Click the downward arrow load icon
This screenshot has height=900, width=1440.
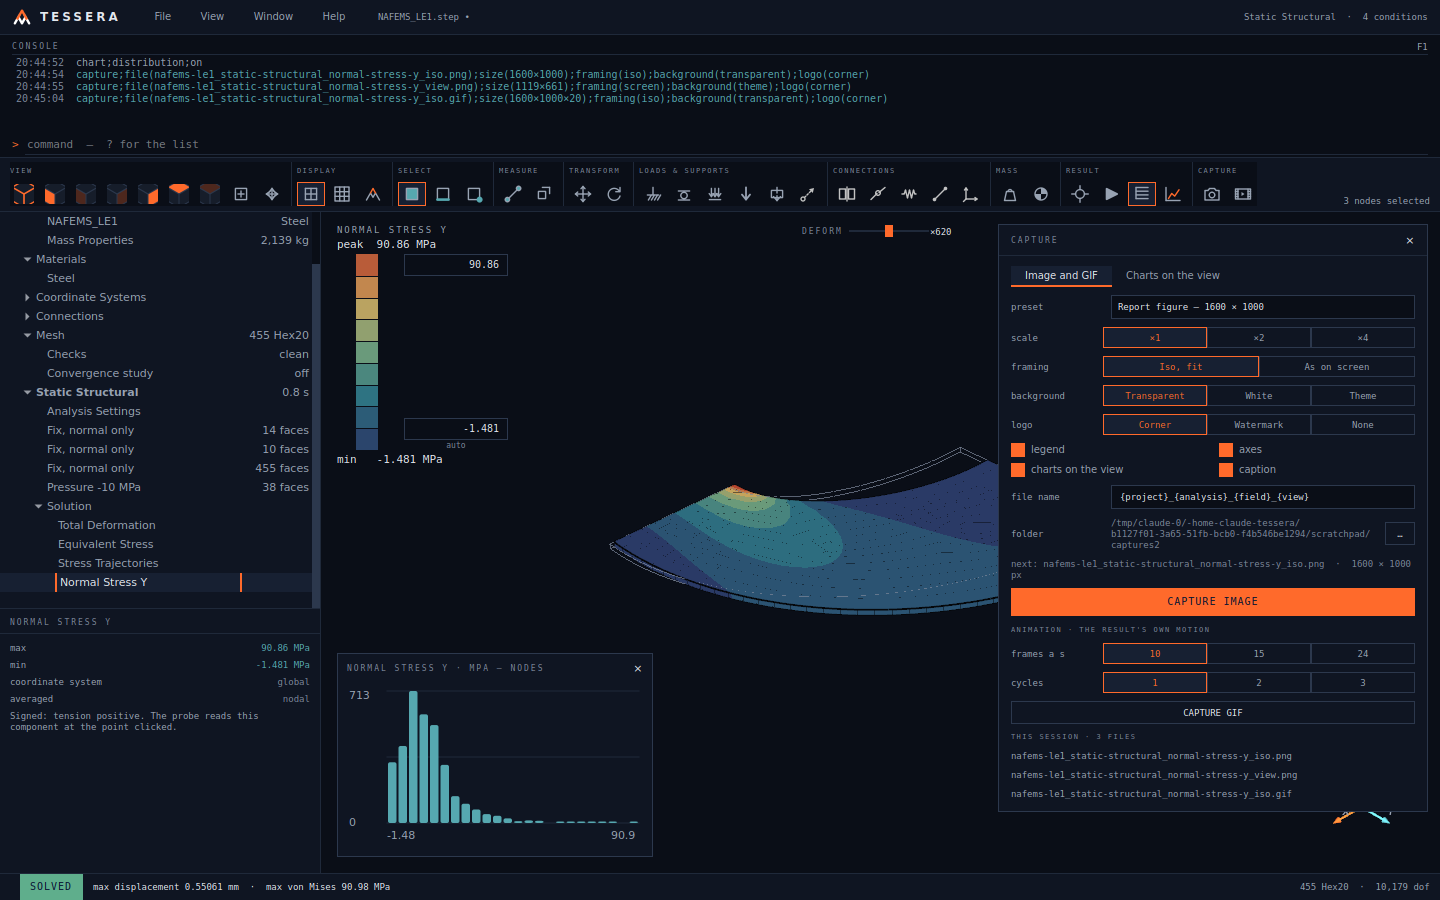click(x=746, y=194)
